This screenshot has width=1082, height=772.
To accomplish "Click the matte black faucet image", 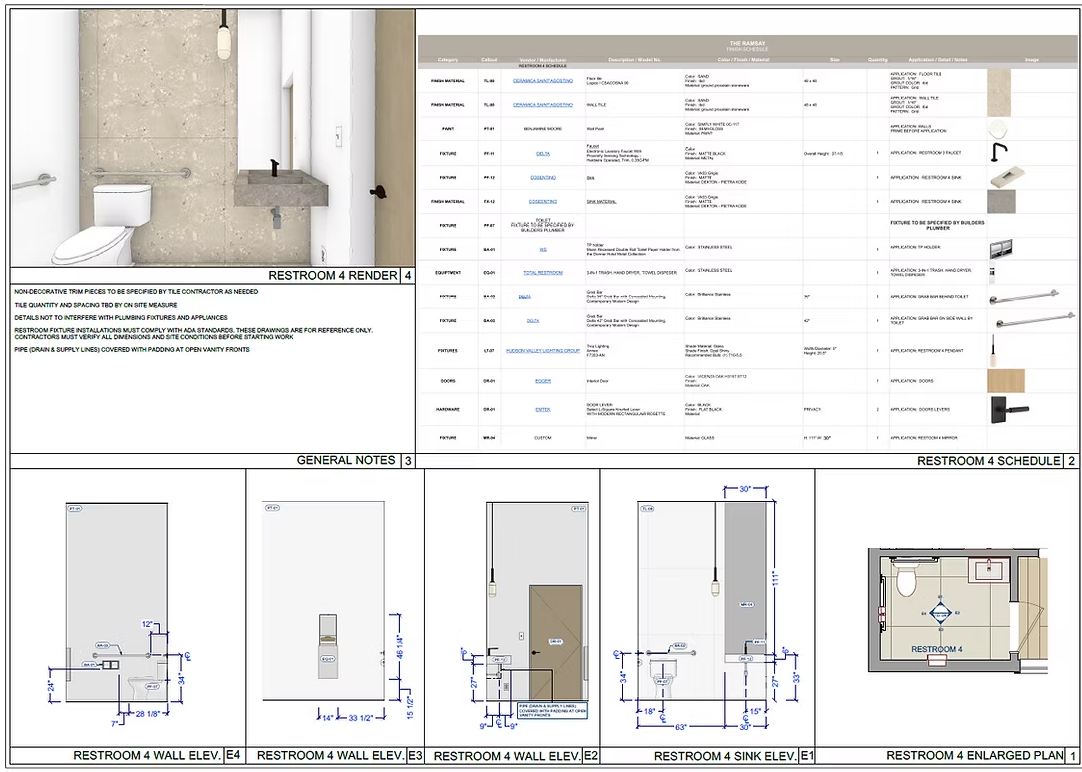I will point(999,152).
